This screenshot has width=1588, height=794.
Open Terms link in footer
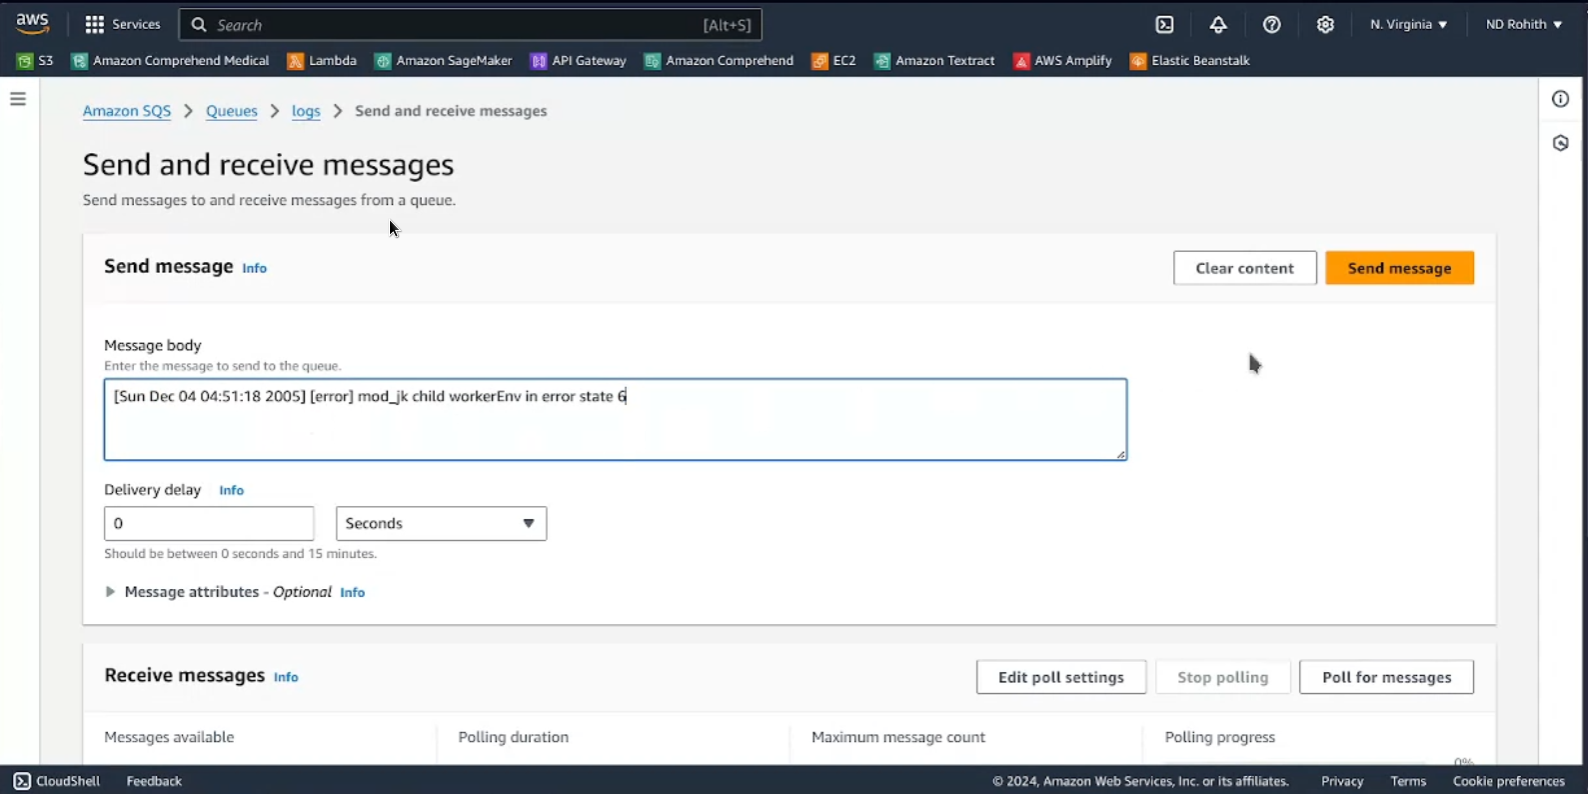pyautogui.click(x=1408, y=781)
